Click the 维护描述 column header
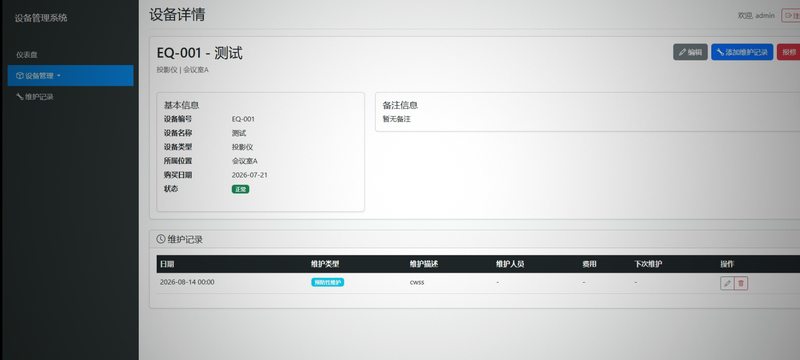 click(x=424, y=264)
